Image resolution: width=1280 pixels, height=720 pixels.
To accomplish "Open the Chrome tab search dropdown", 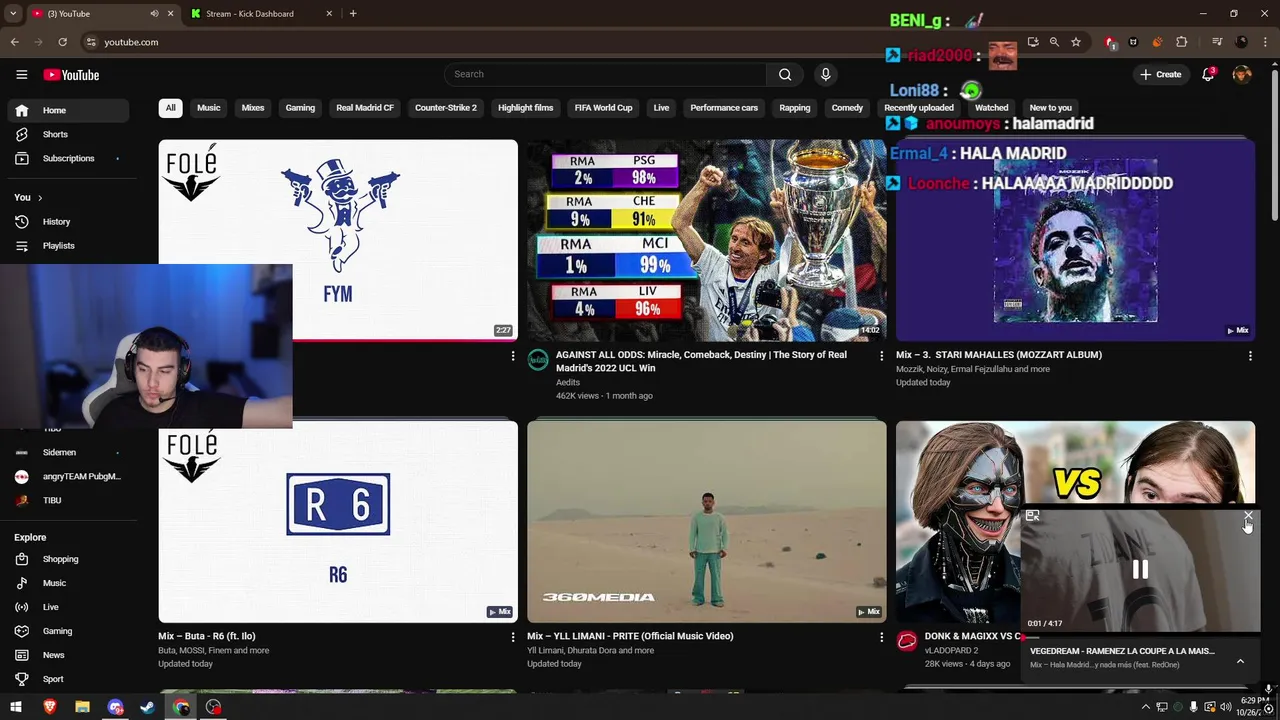I will coord(13,13).
